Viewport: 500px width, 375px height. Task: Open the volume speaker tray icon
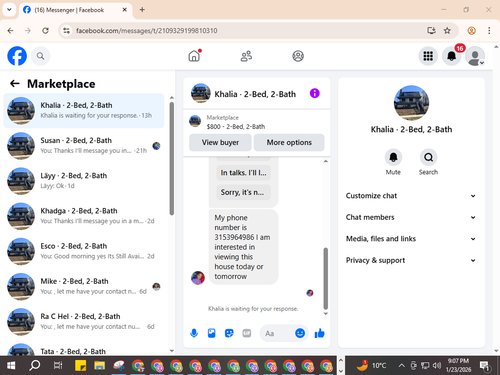437,366
